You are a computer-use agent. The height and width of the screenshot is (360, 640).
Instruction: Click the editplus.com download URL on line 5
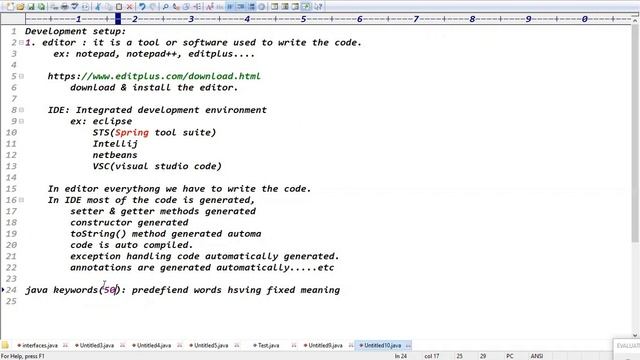click(154, 76)
